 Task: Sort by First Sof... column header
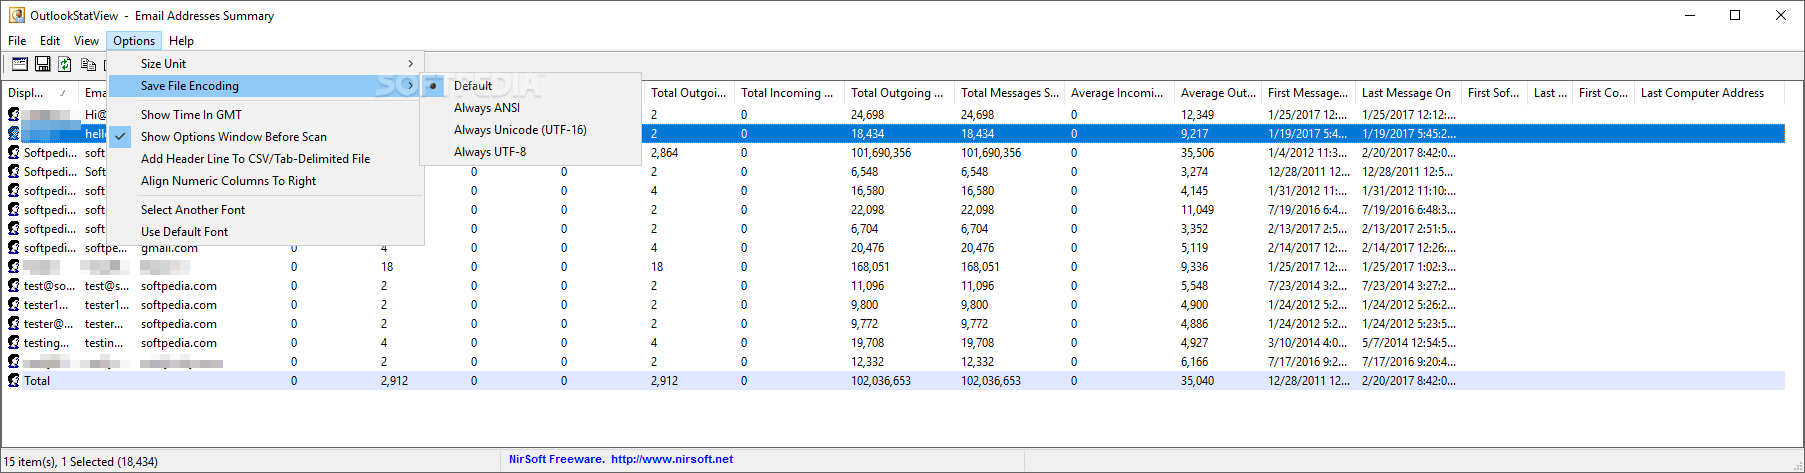pos(1494,93)
